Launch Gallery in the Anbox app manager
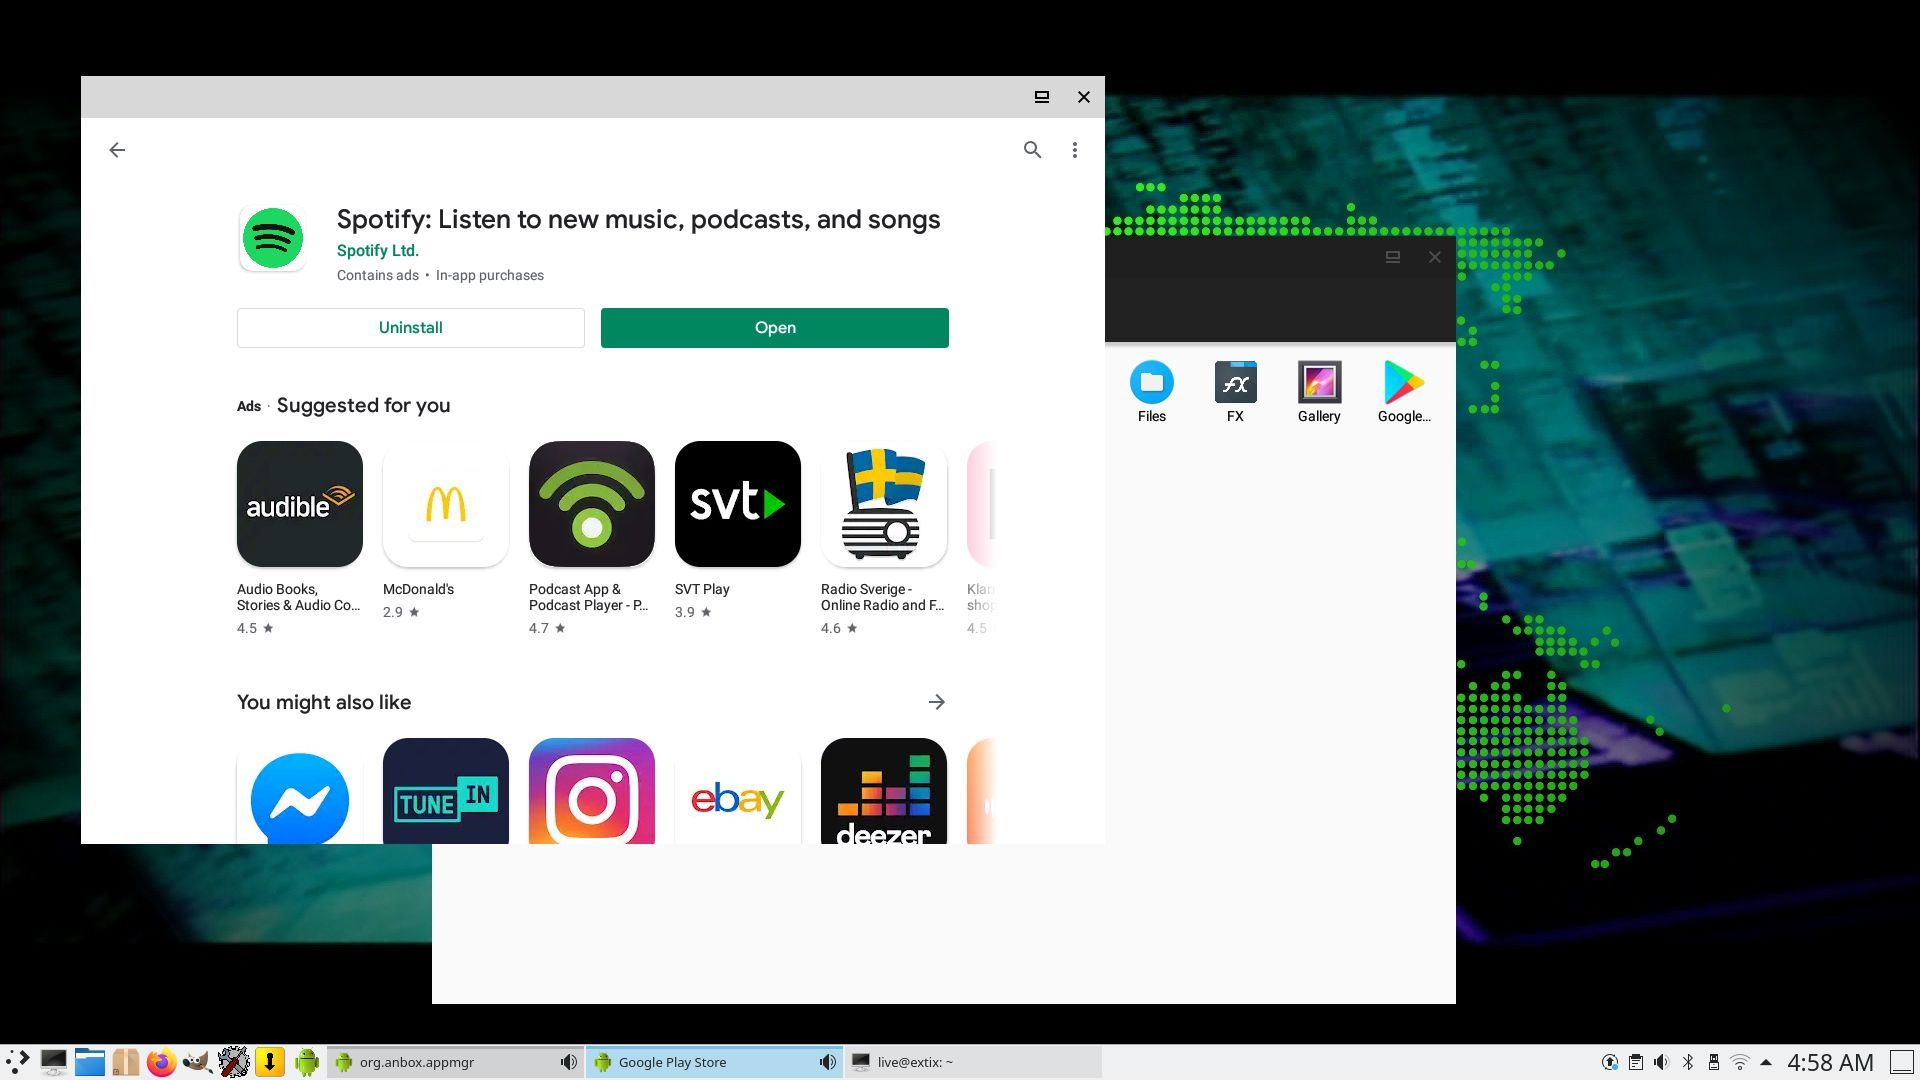Screen dimensions: 1920x1080 [x=1319, y=391]
